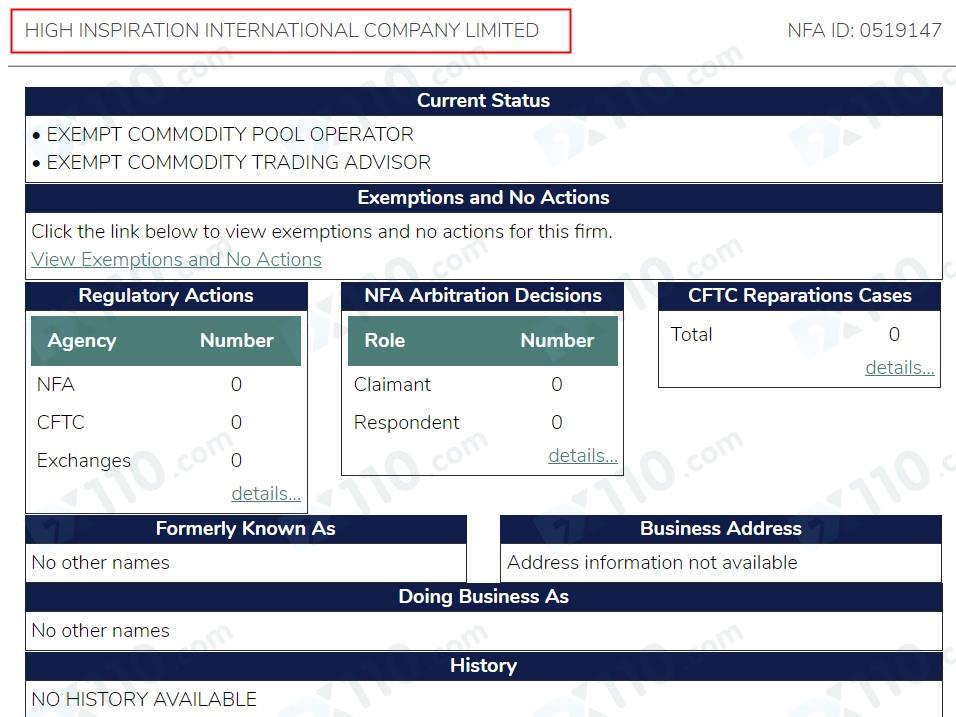
Task: Click the NFA Arbitration Decisions panel header
Action: pyautogui.click(x=483, y=296)
